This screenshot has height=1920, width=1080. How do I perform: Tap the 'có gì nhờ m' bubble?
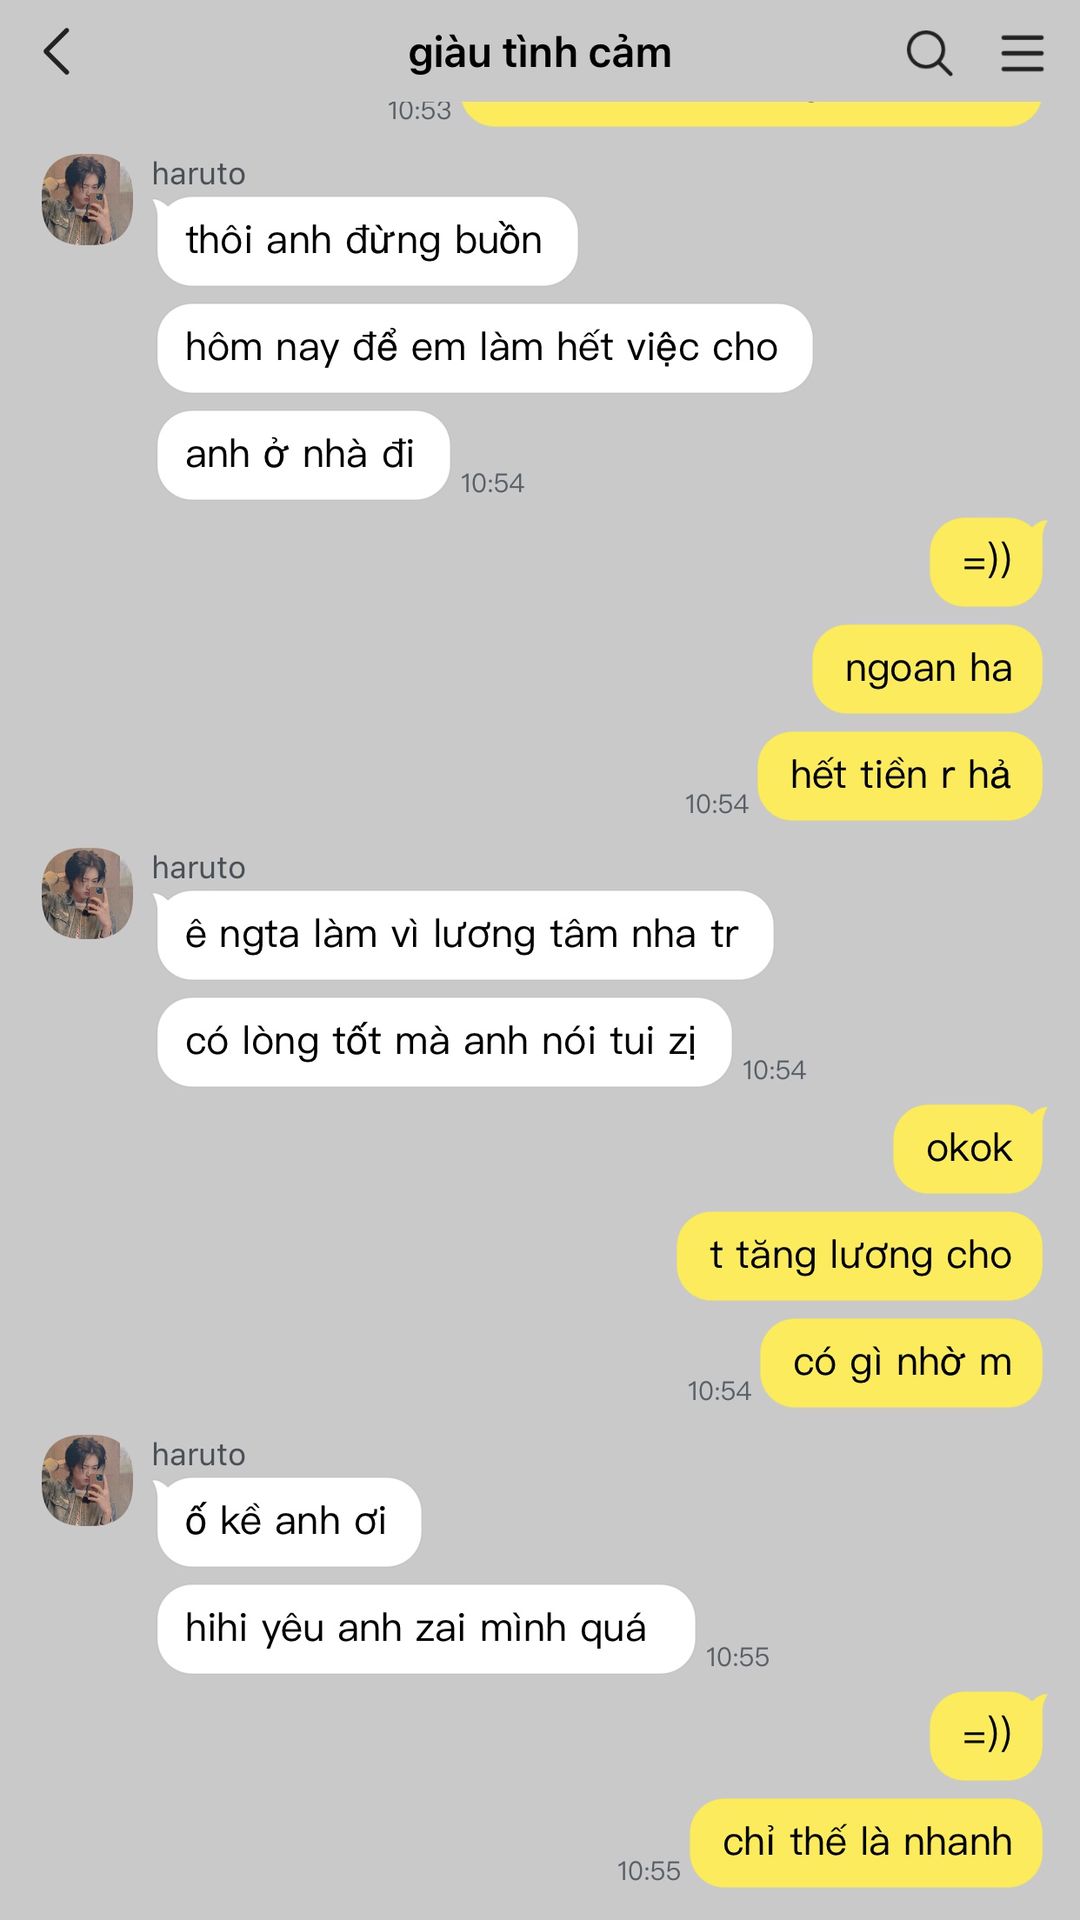pos(901,1363)
